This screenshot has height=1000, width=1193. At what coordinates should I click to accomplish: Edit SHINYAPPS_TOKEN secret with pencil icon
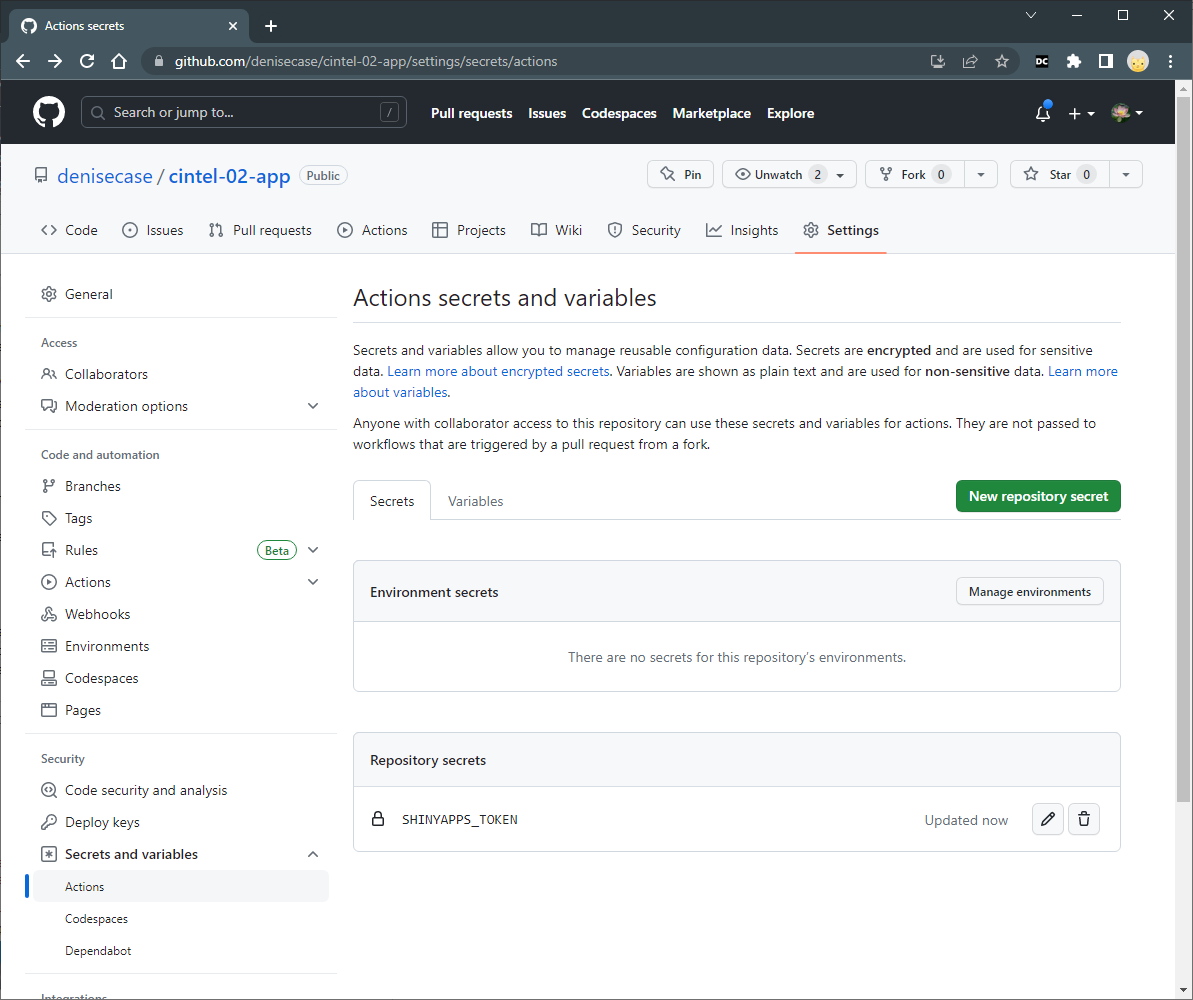[1048, 819]
